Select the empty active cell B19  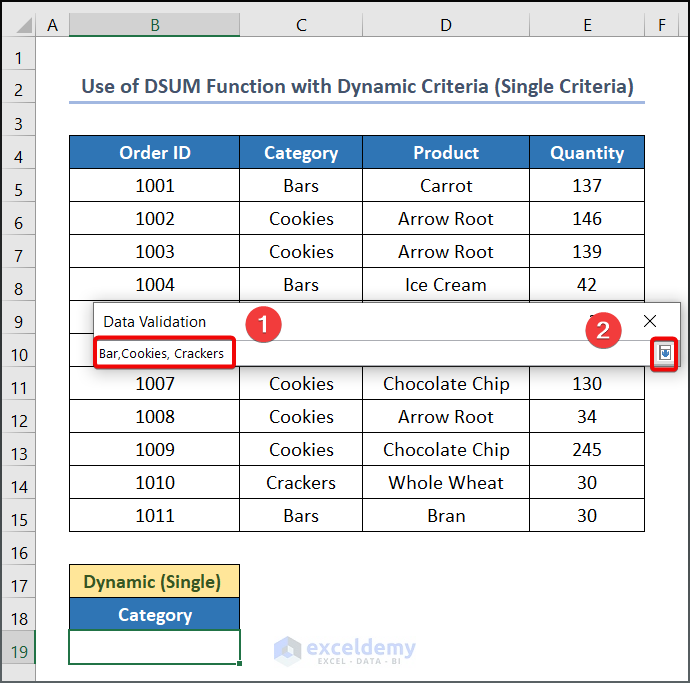click(x=154, y=647)
